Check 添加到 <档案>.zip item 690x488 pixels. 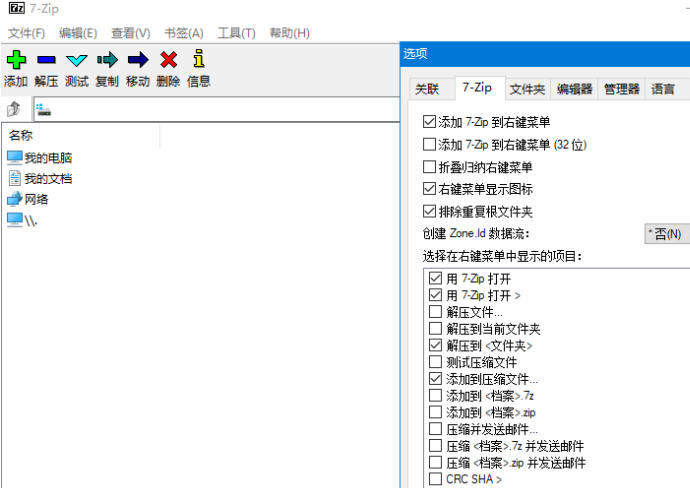(x=435, y=412)
